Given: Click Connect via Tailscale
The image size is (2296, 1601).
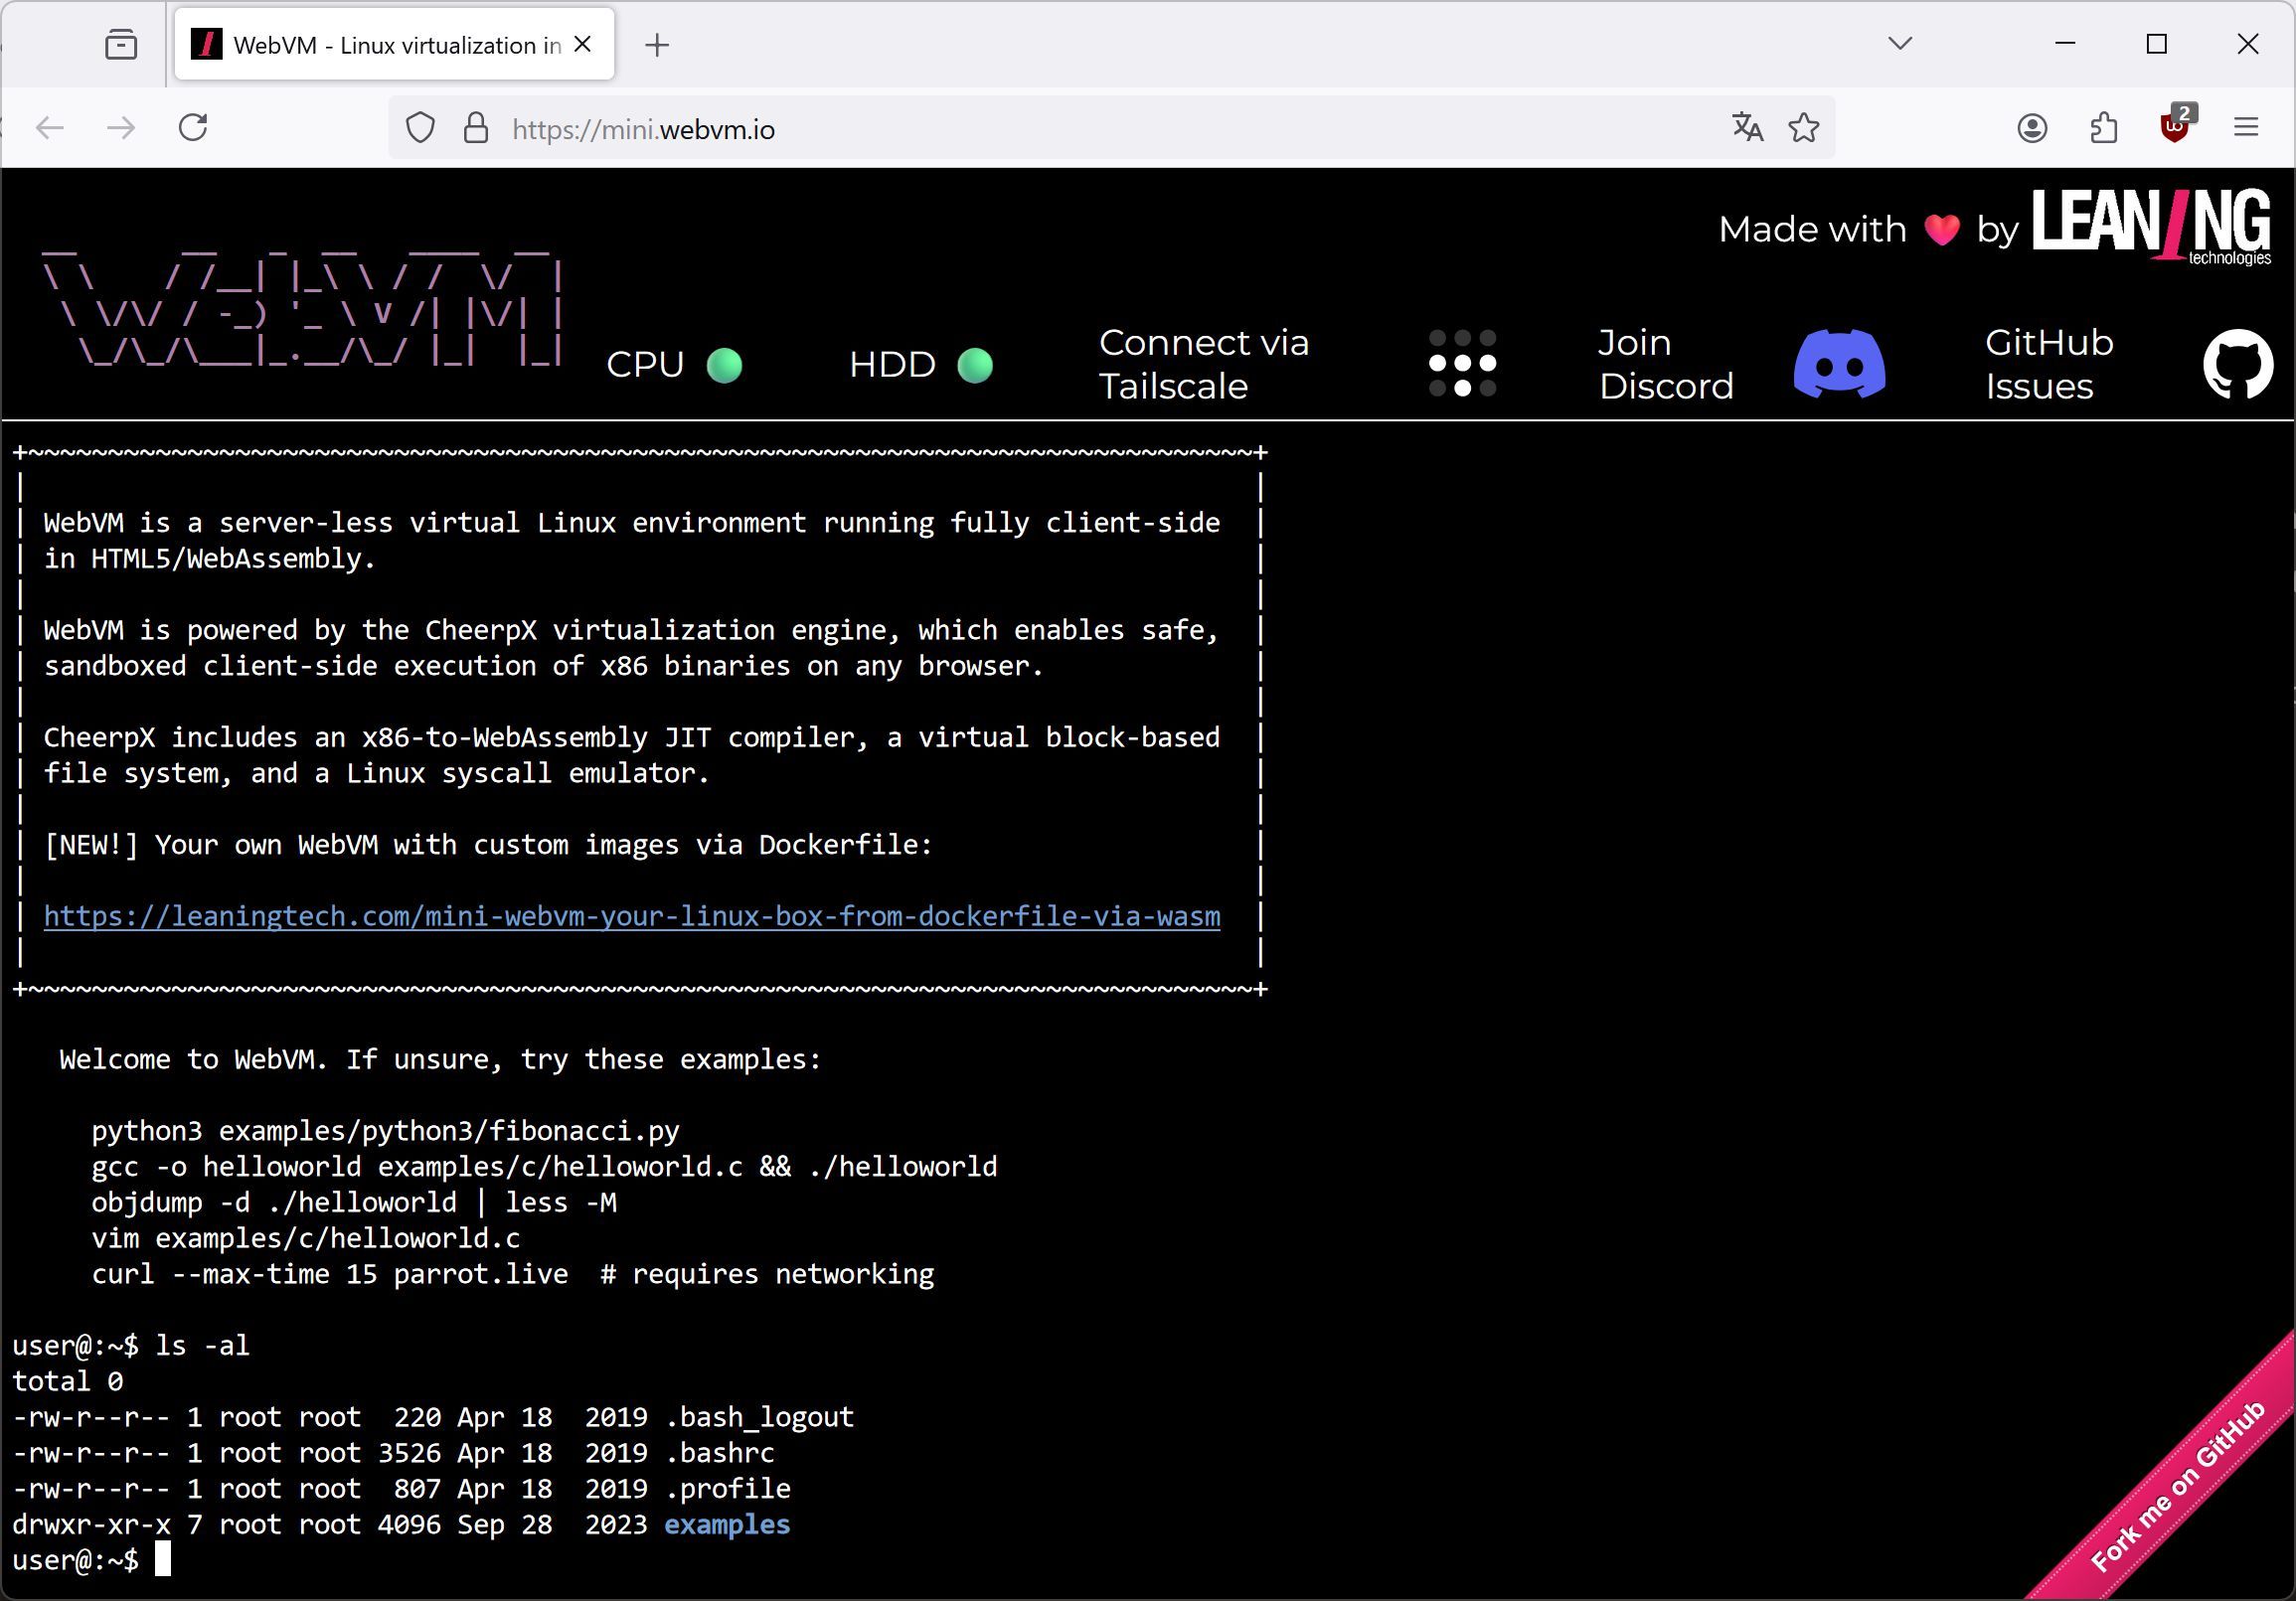Looking at the screenshot, I should [1204, 364].
